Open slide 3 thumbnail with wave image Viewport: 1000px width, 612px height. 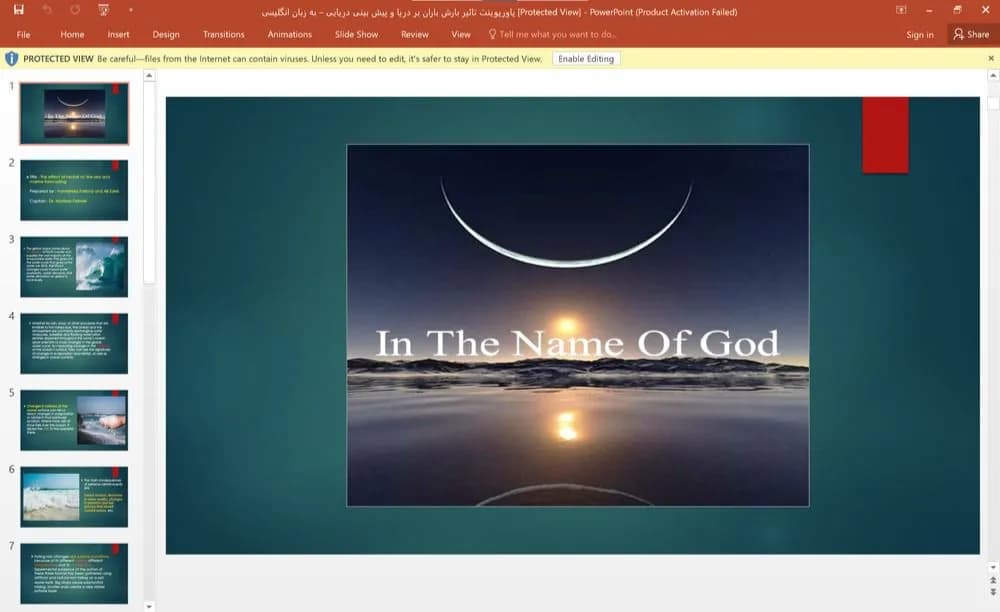pyautogui.click(x=74, y=266)
